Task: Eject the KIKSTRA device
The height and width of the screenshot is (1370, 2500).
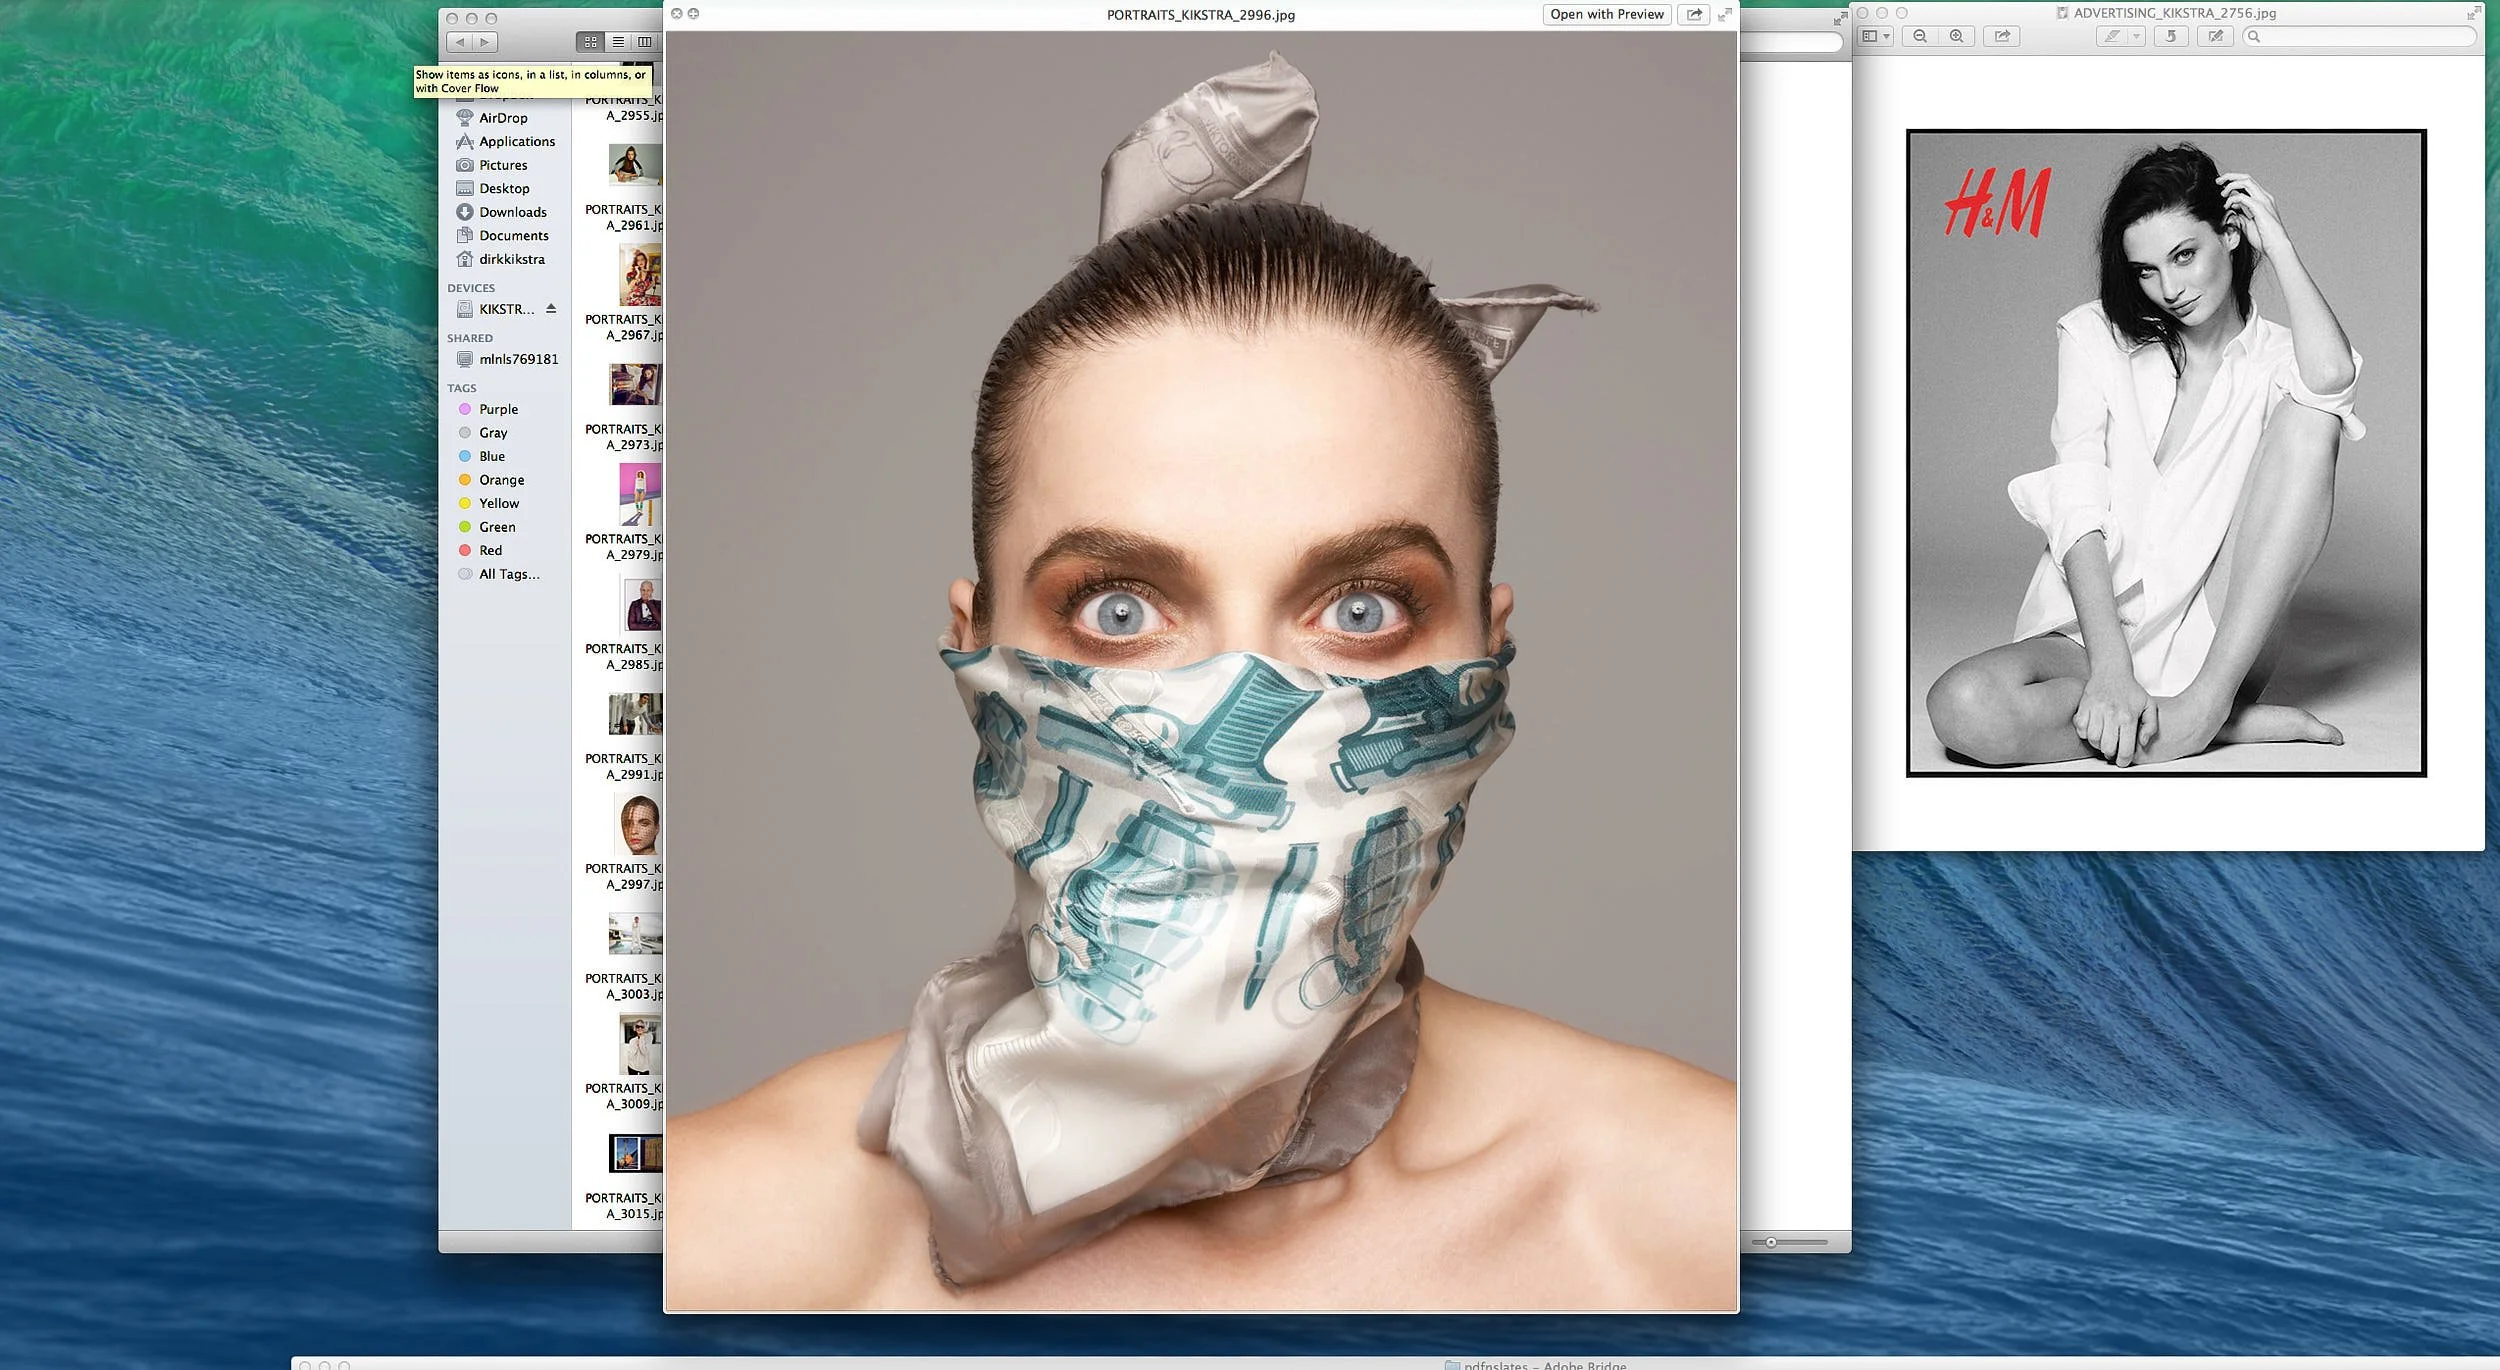Action: (550, 308)
